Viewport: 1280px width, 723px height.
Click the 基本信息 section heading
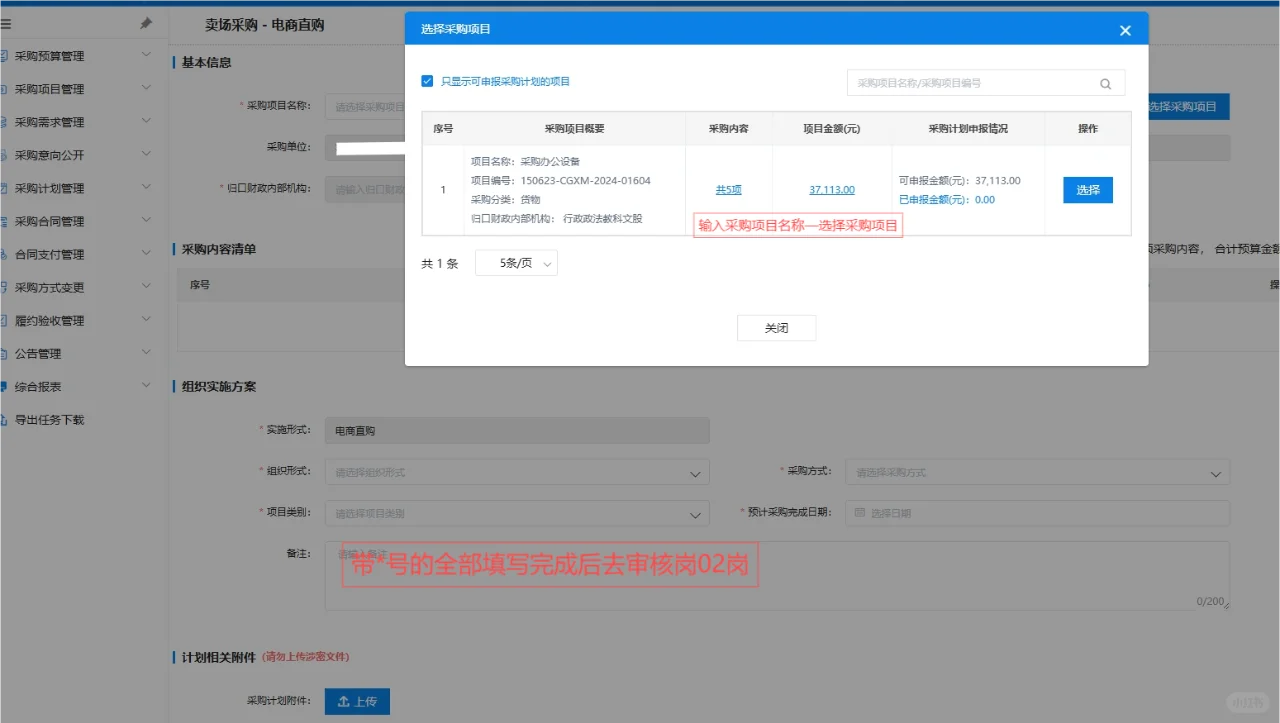tap(206, 62)
